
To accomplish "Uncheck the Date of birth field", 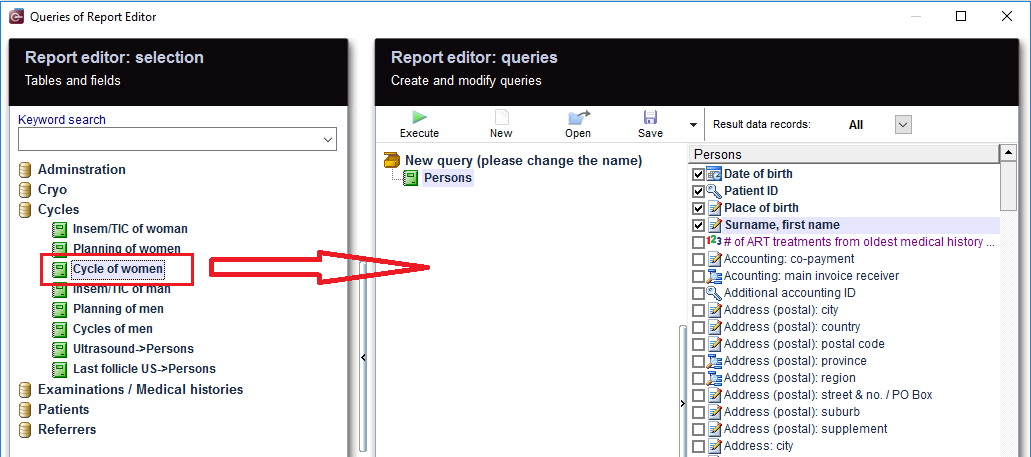I will [698, 174].
